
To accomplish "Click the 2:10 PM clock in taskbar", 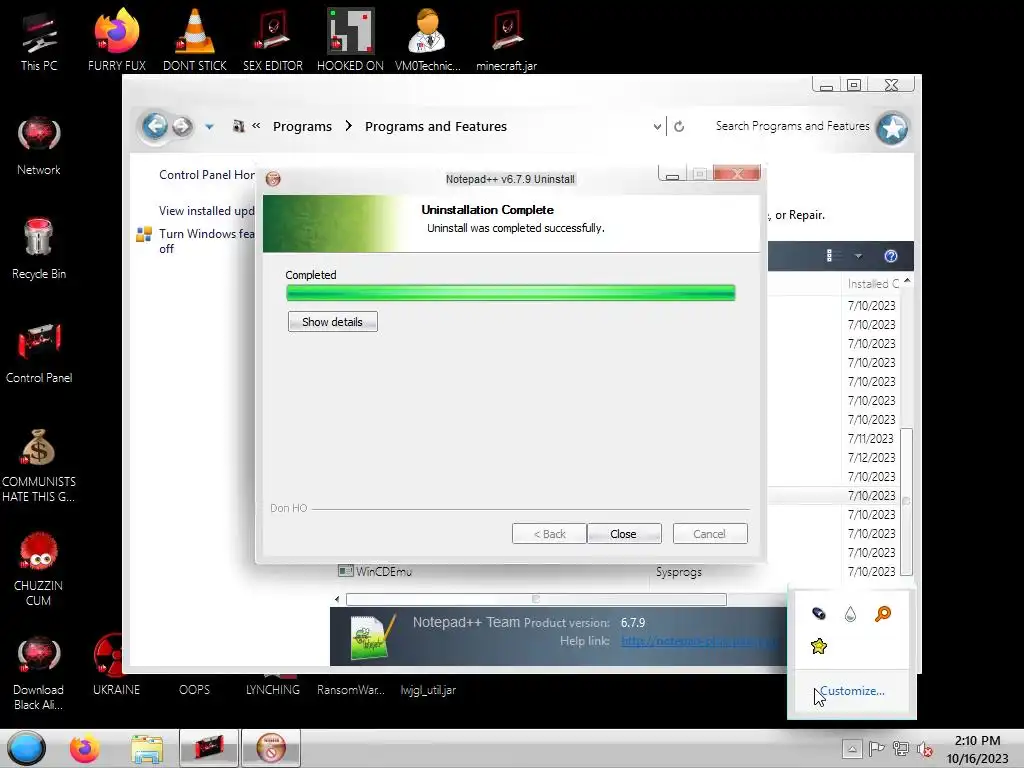I will pos(977,741).
